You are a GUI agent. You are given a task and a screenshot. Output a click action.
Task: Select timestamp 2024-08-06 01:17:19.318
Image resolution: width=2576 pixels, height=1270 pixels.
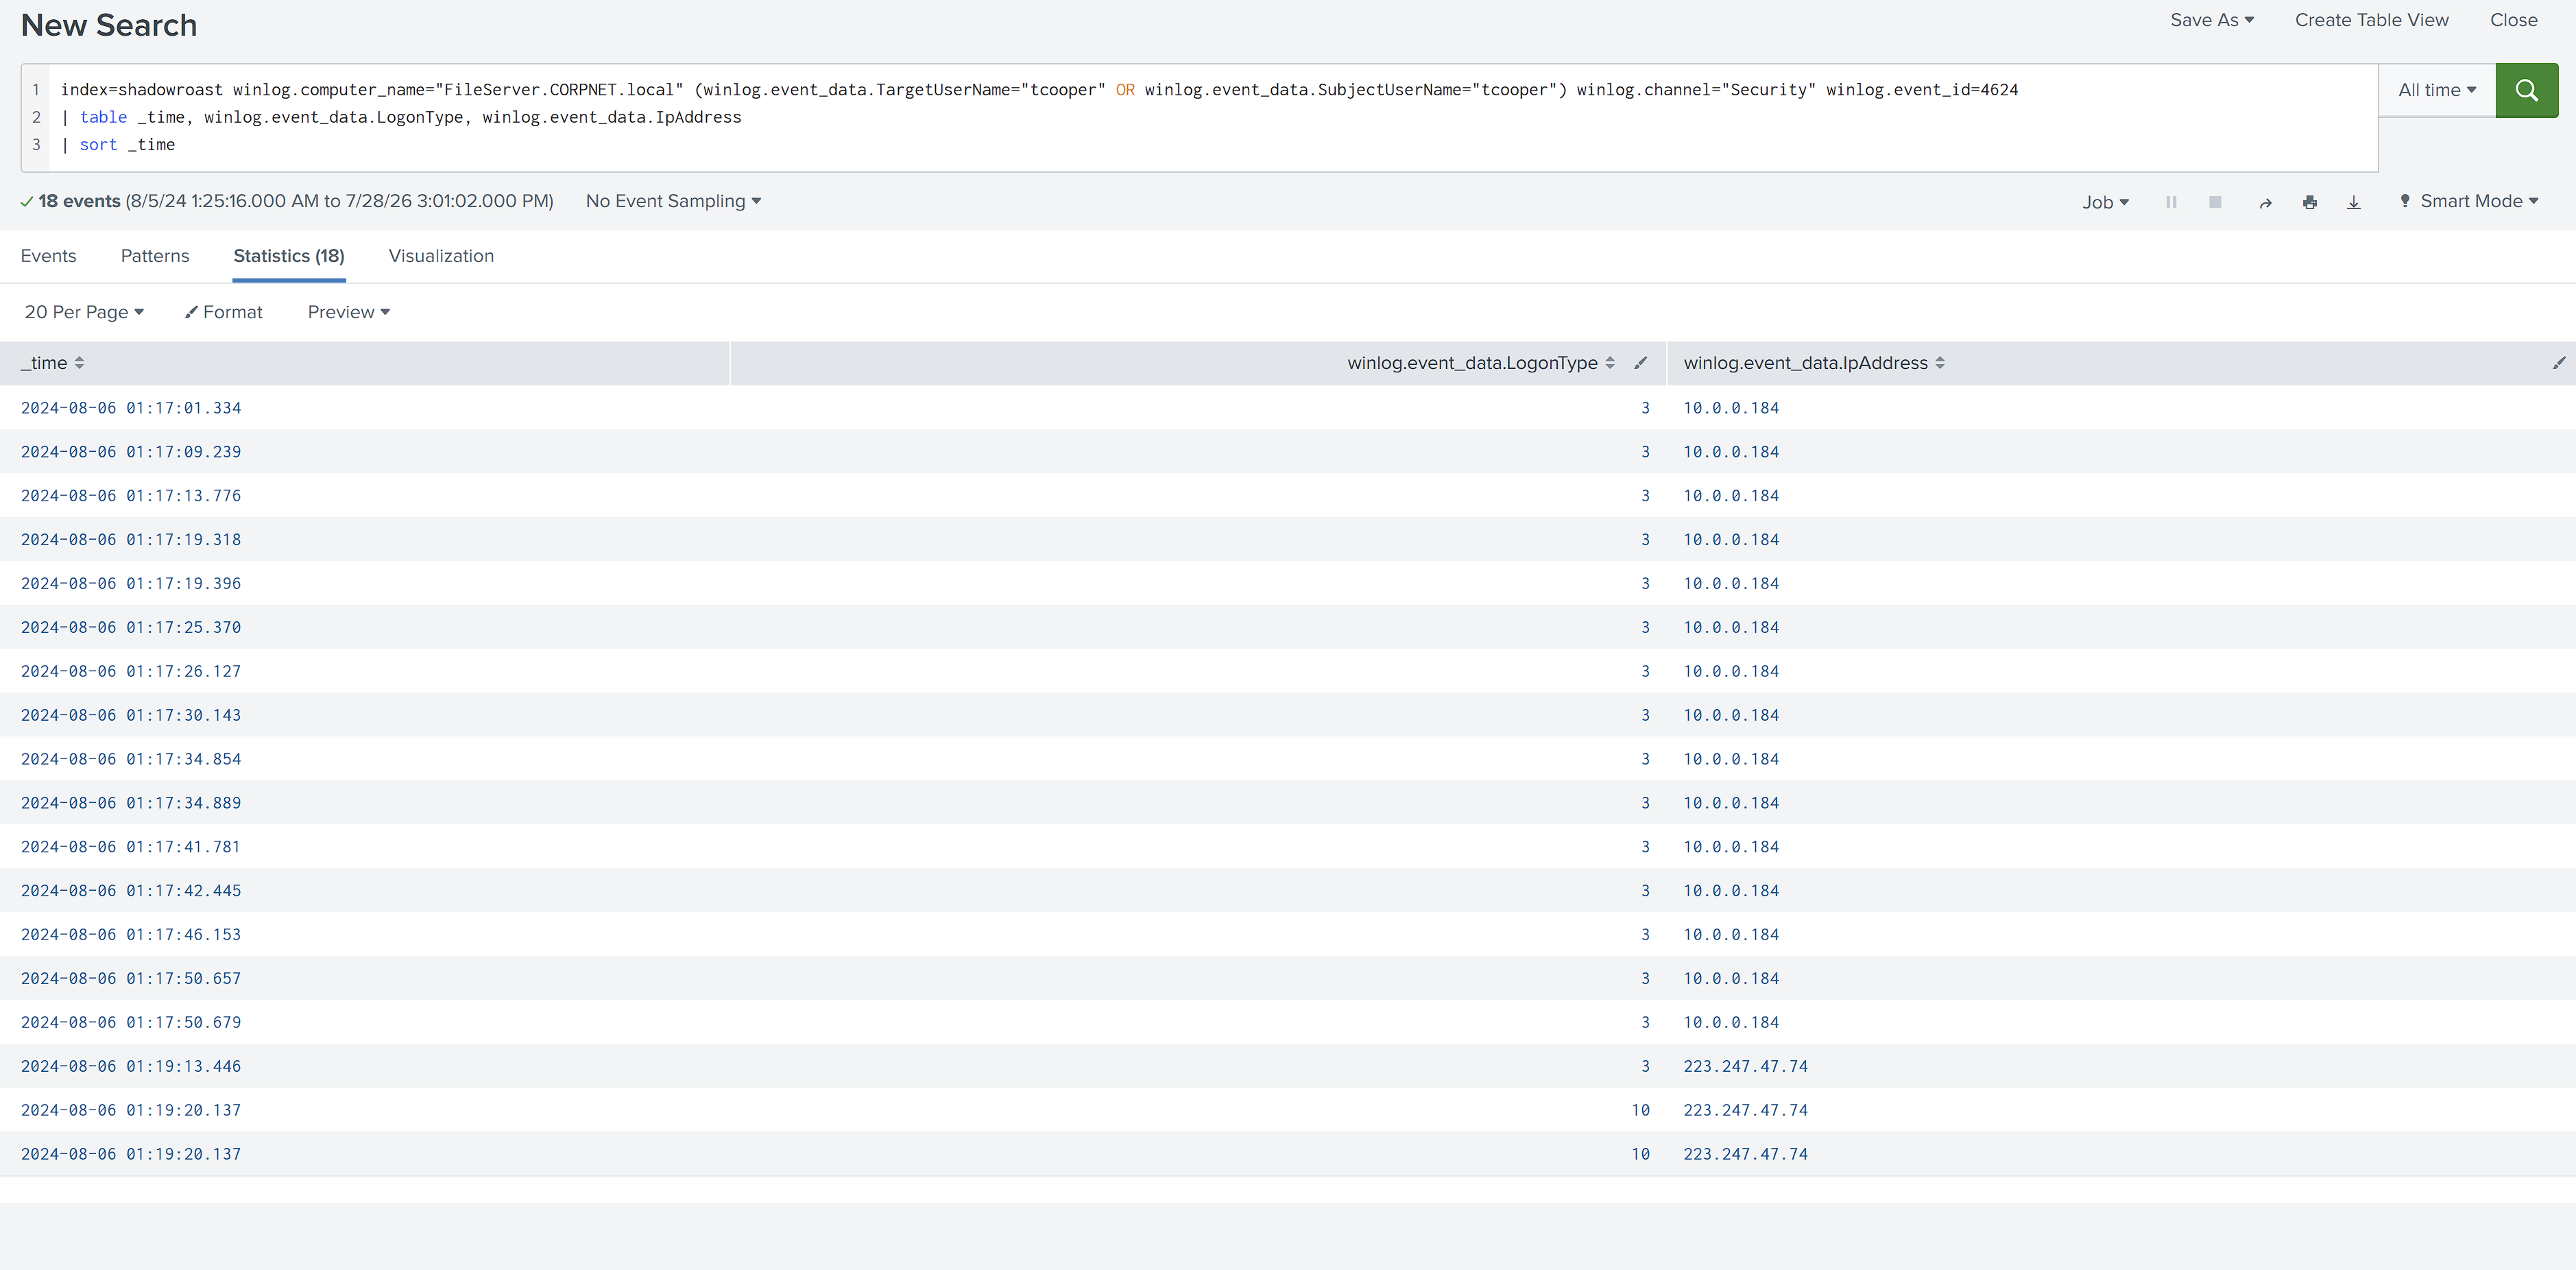[131, 540]
